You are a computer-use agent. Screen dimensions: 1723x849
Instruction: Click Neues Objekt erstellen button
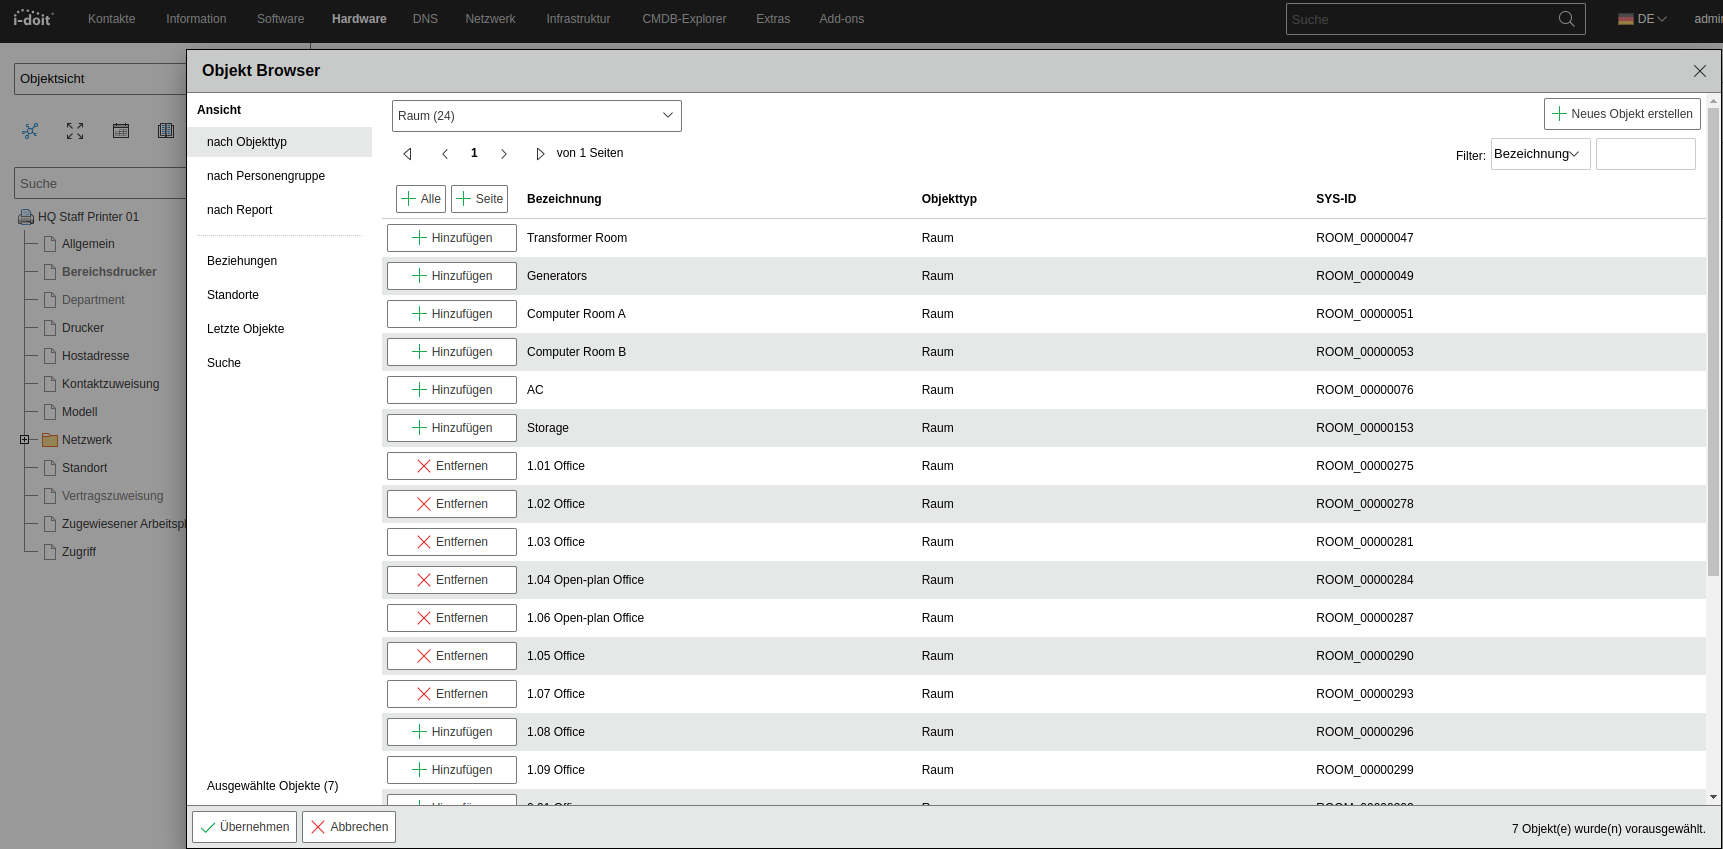coord(1621,114)
